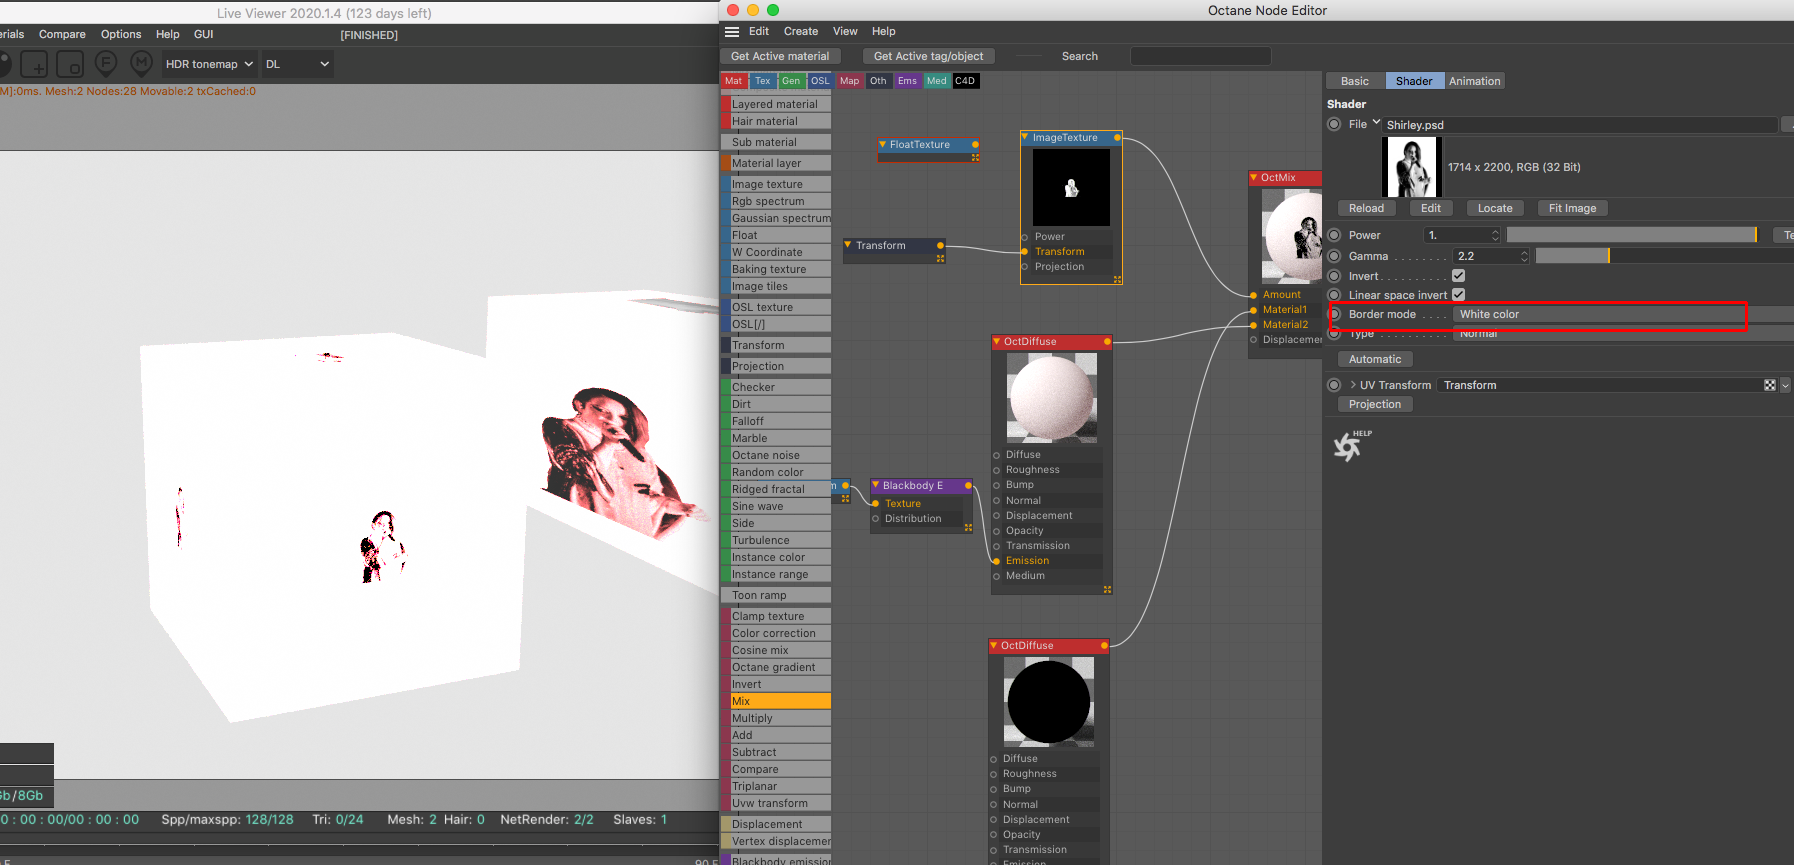
Task: Open the HDR tonemap dropdown
Action: (x=210, y=64)
